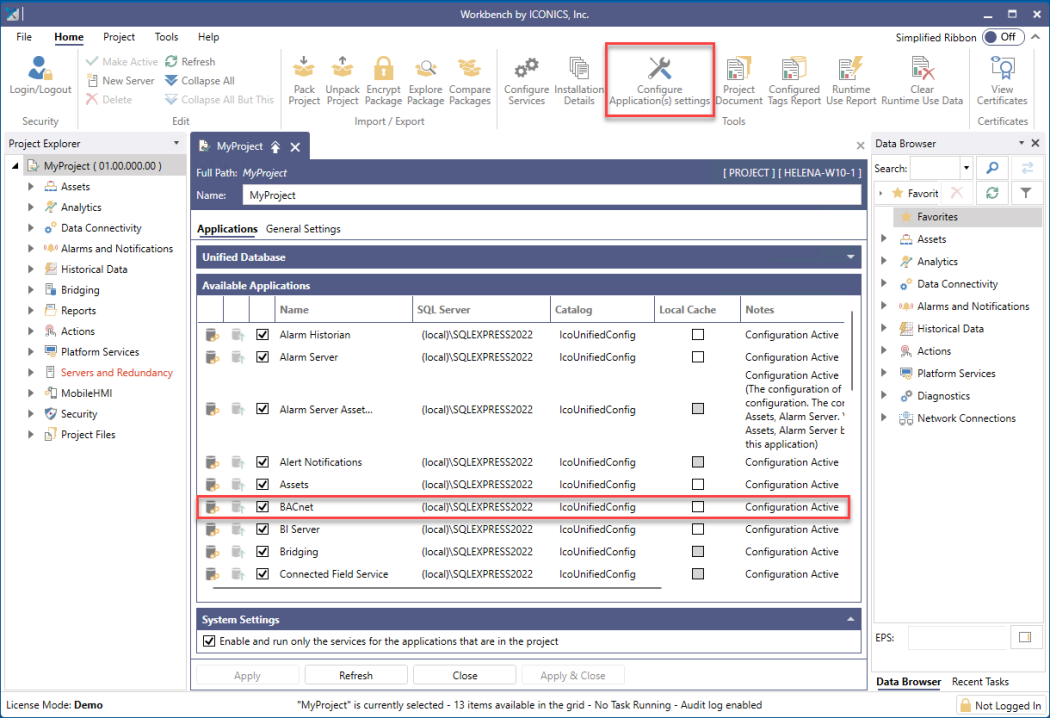Click the Refresh button at the bottom
The height and width of the screenshot is (718, 1050).
pos(356,676)
